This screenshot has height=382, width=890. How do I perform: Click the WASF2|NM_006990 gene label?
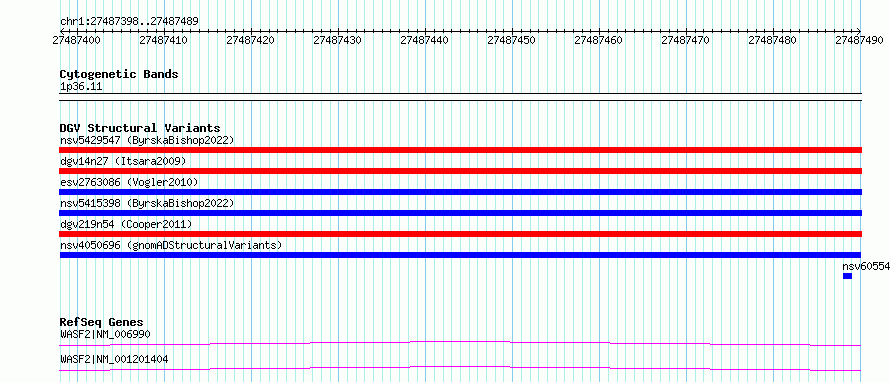[105, 334]
